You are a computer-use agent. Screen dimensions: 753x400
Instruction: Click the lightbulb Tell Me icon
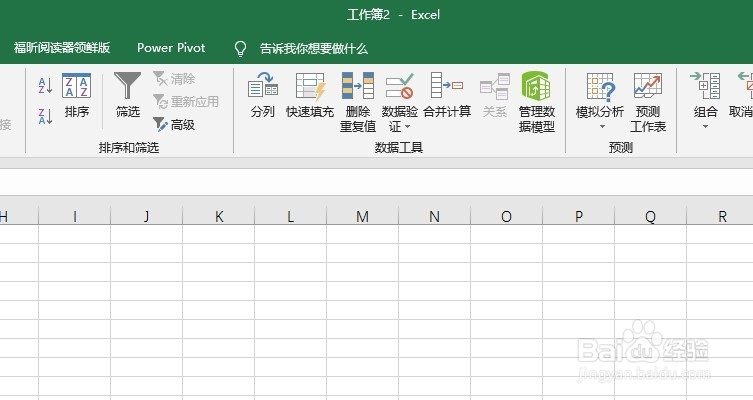coord(240,48)
